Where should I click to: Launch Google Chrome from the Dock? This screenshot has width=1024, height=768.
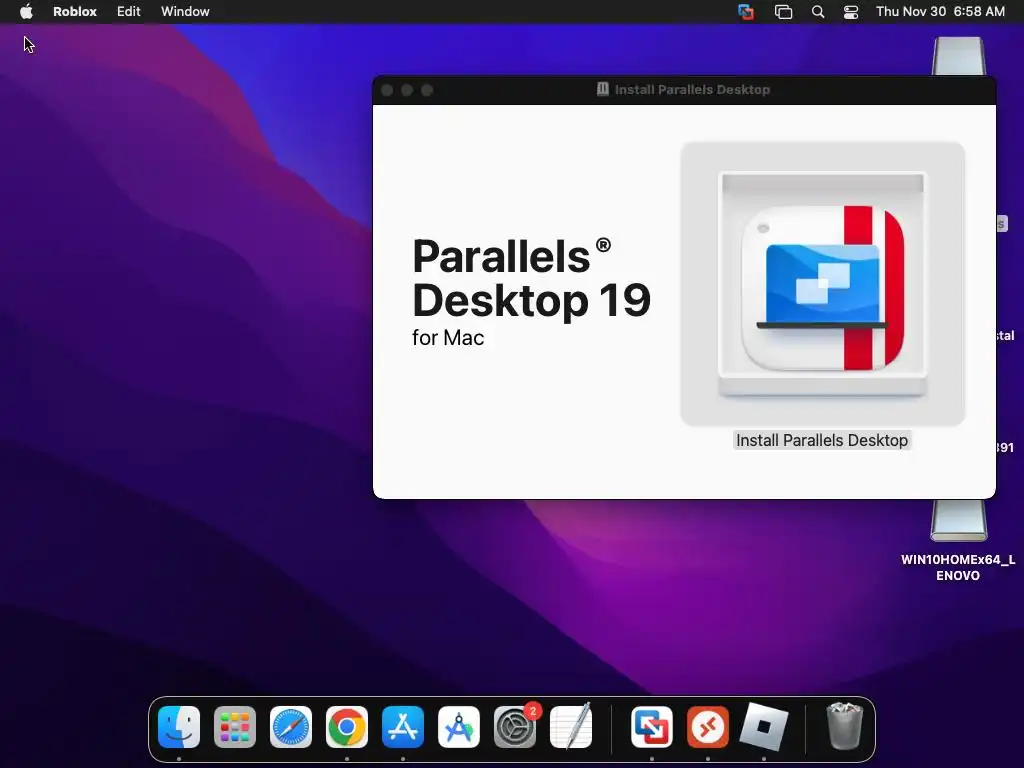pyautogui.click(x=347, y=727)
